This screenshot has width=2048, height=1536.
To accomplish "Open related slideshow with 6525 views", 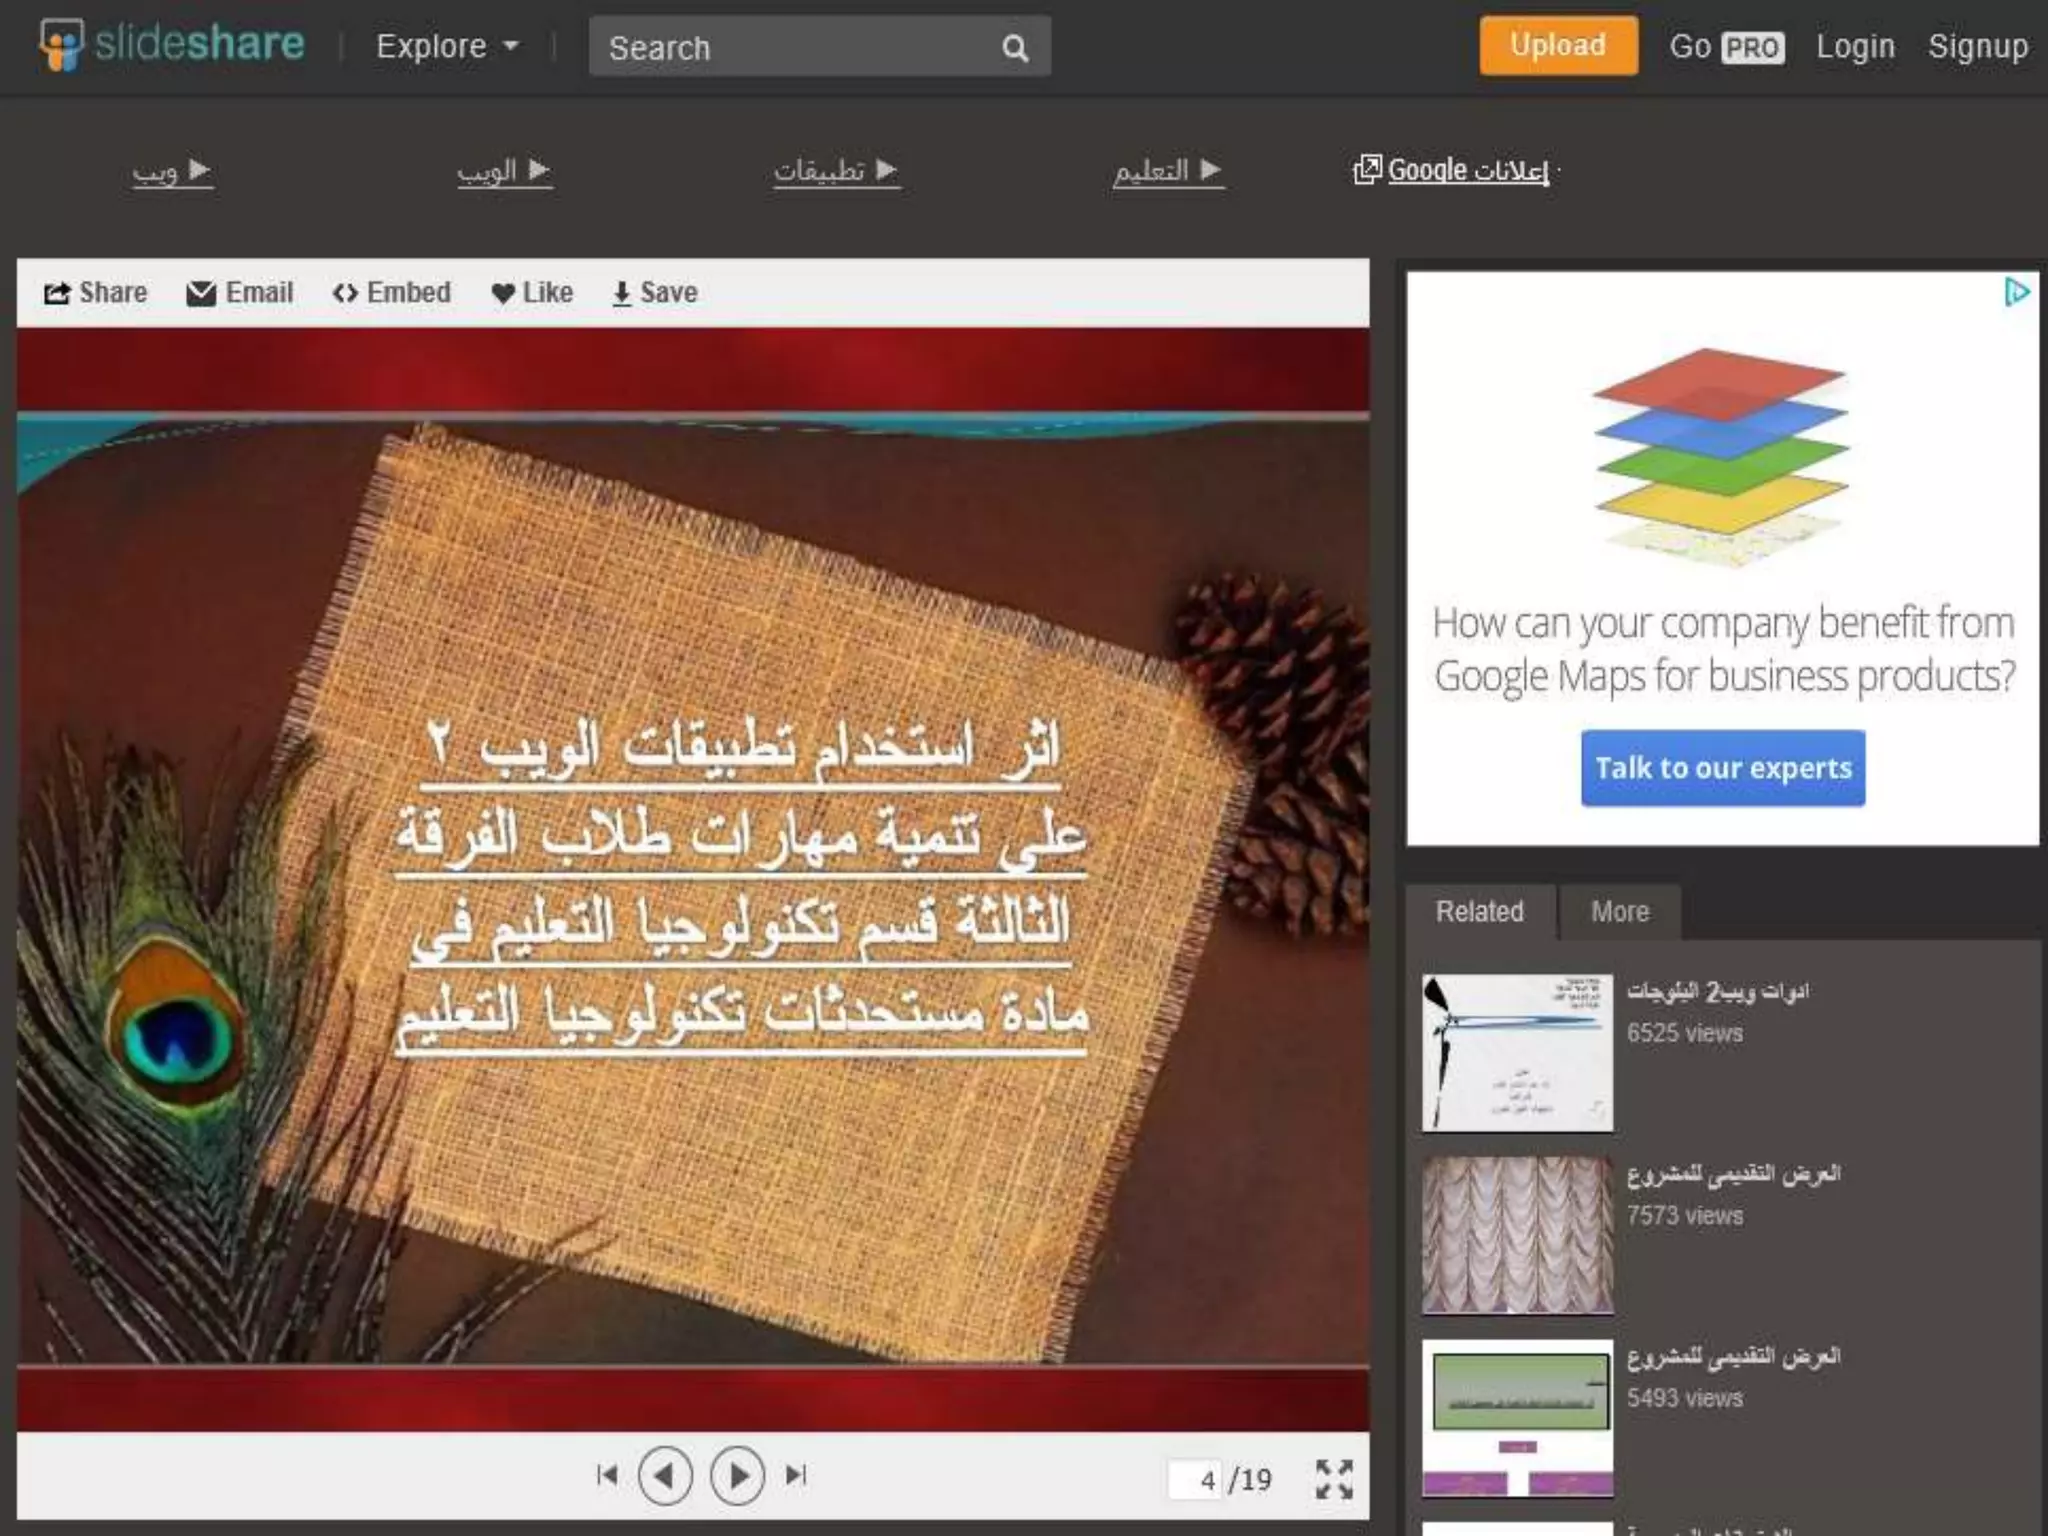I will (1517, 1052).
